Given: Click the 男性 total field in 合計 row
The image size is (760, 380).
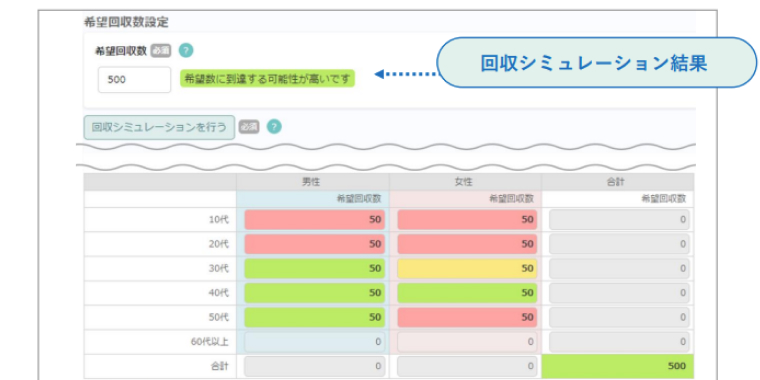Looking at the screenshot, I should tap(315, 366).
